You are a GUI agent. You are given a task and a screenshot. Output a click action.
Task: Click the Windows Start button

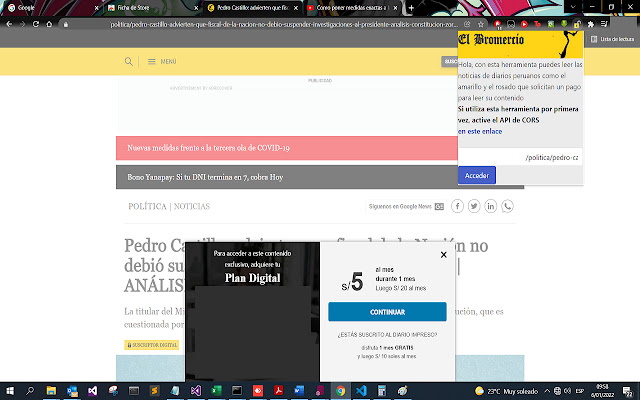(x=10, y=391)
